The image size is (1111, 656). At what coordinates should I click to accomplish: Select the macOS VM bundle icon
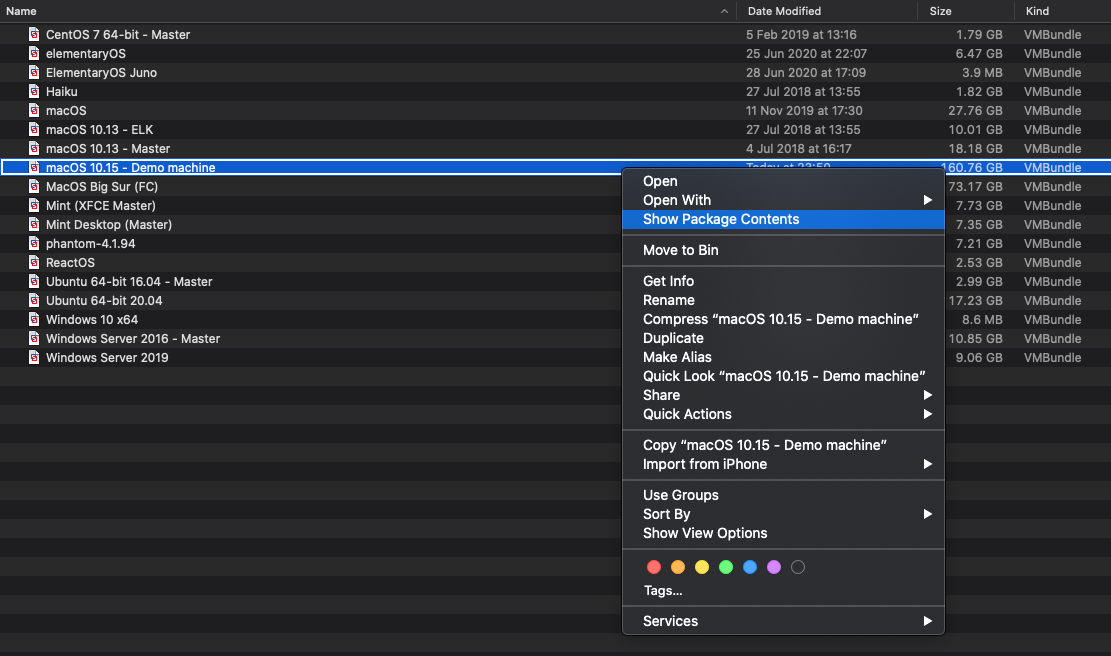34,111
